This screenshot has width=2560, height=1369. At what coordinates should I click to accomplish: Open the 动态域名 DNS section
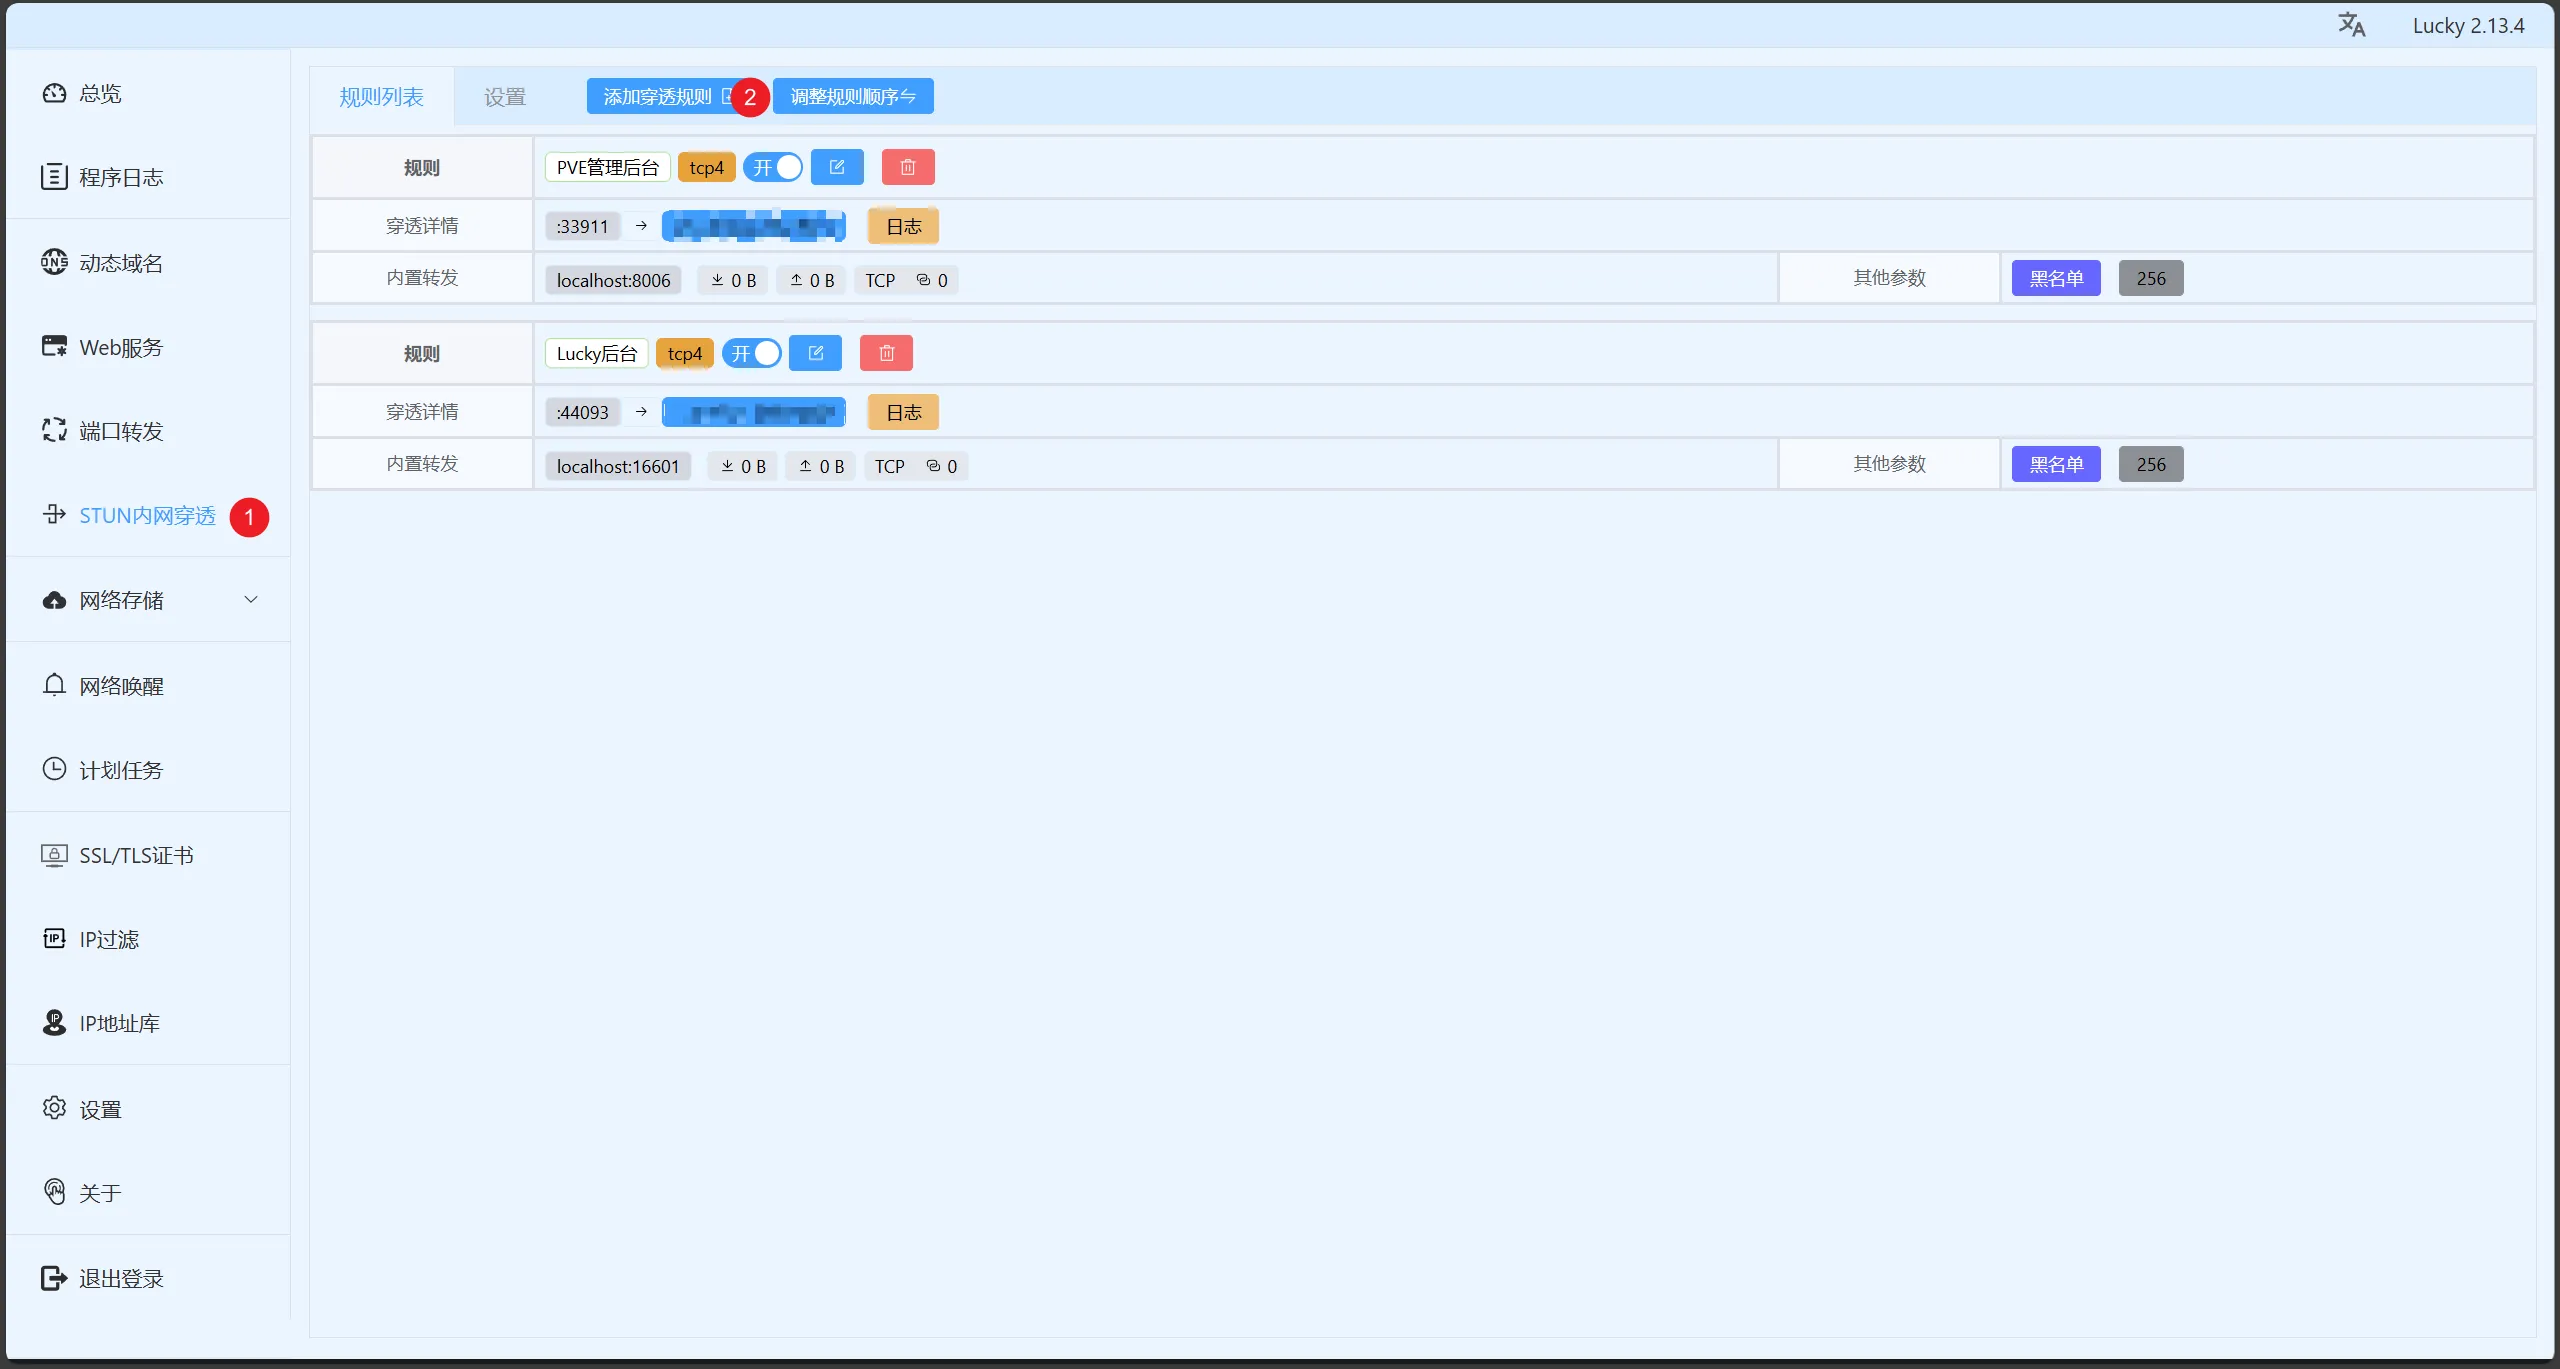coord(120,263)
